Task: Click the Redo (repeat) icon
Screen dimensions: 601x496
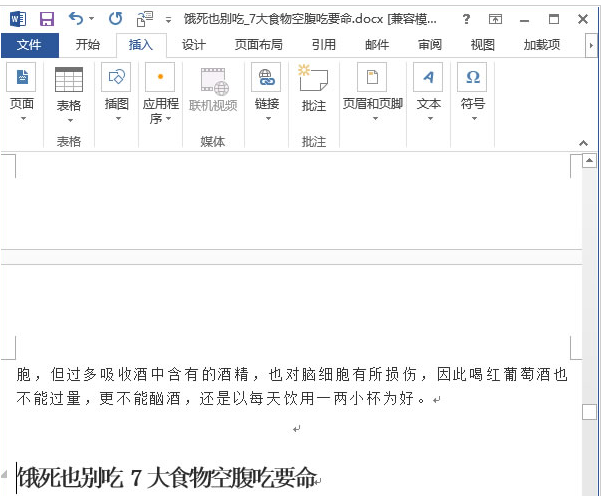Action: (115, 18)
